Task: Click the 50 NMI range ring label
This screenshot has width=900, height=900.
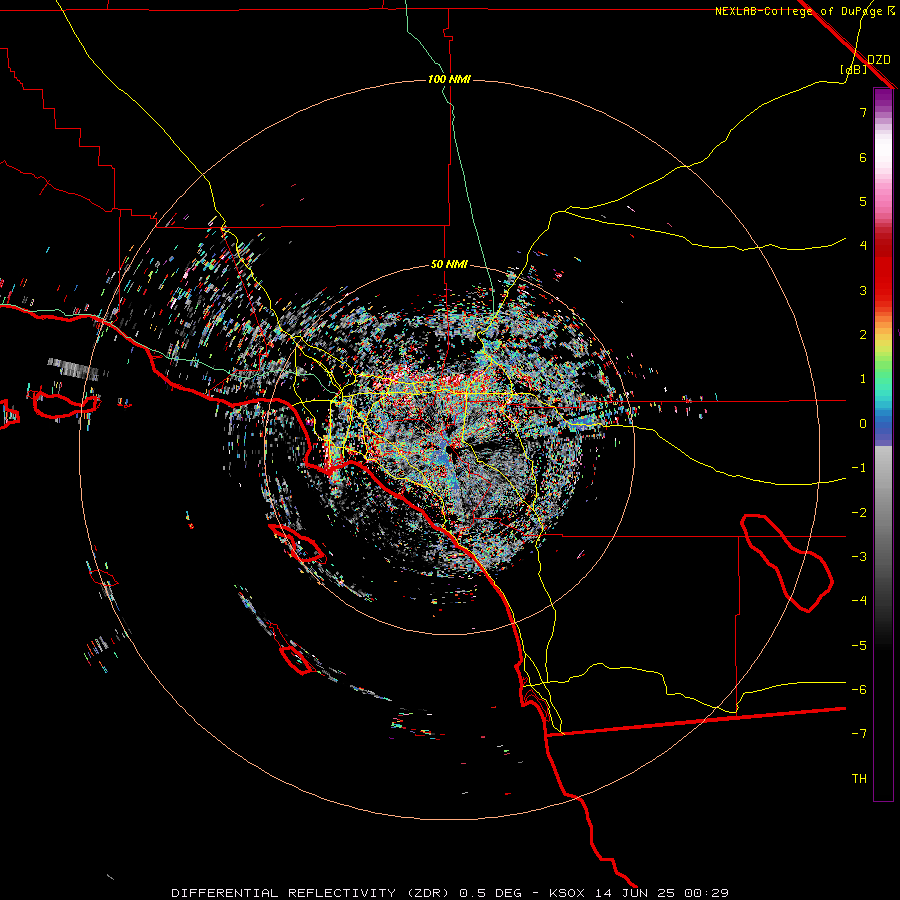Action: click(x=449, y=265)
